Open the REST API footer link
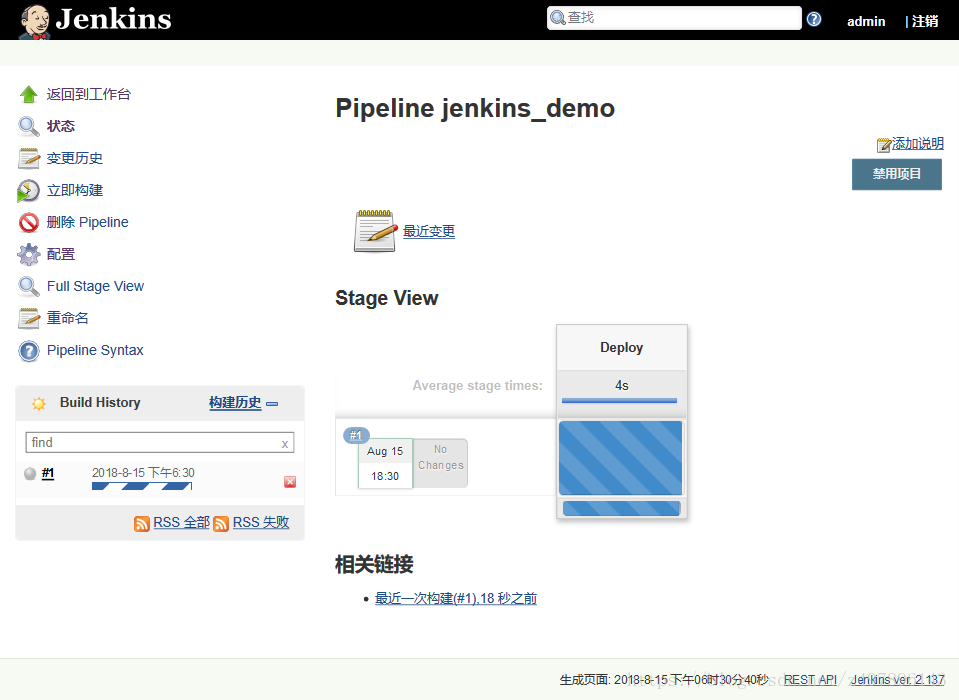Image resolution: width=959 pixels, height=700 pixels. pyautogui.click(x=810, y=680)
